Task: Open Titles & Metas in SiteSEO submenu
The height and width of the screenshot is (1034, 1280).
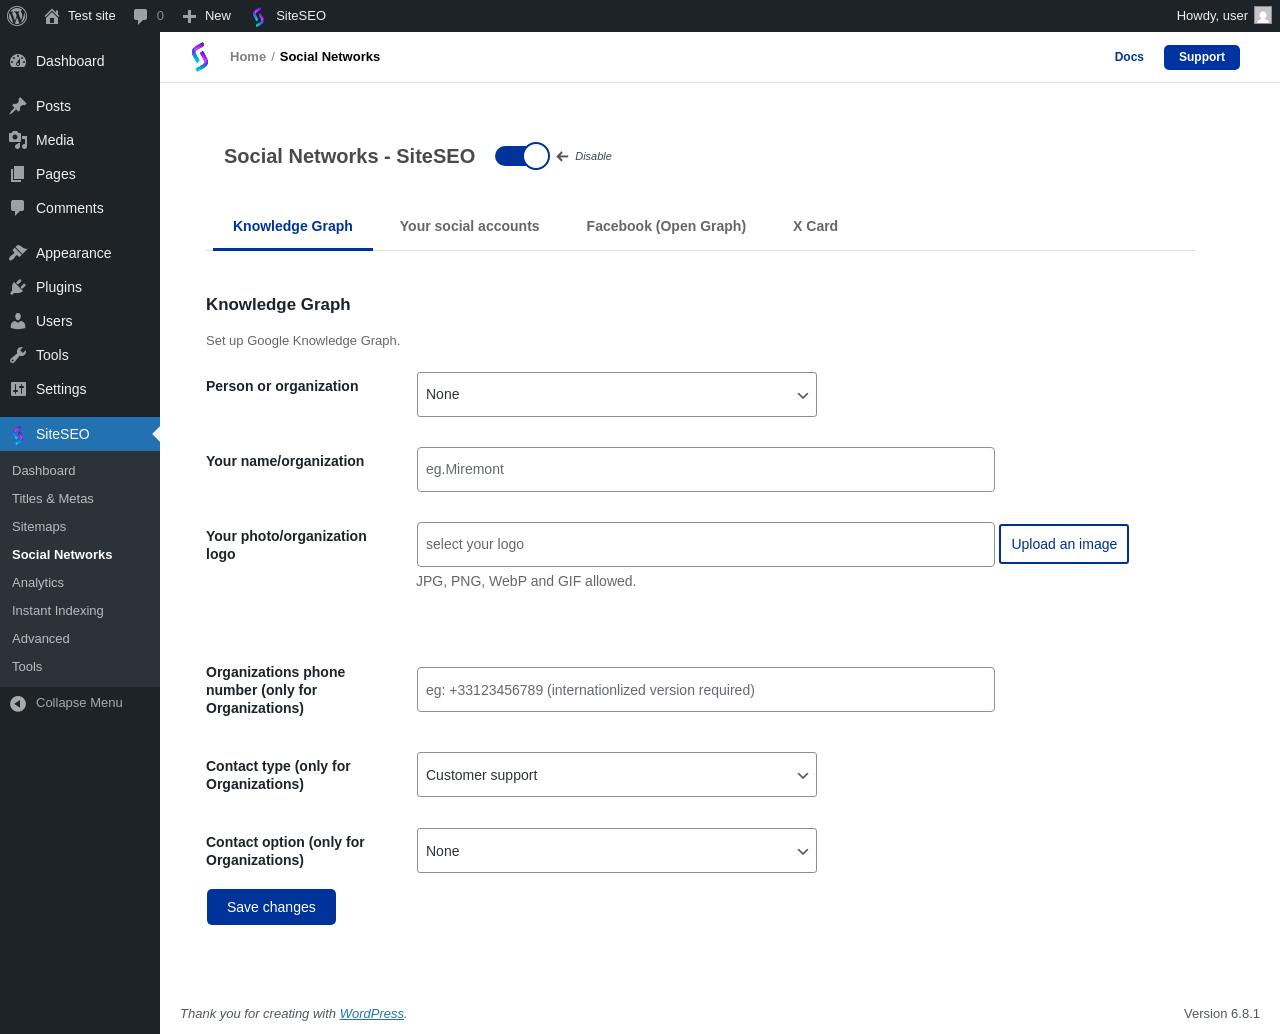Action: tap(53, 499)
